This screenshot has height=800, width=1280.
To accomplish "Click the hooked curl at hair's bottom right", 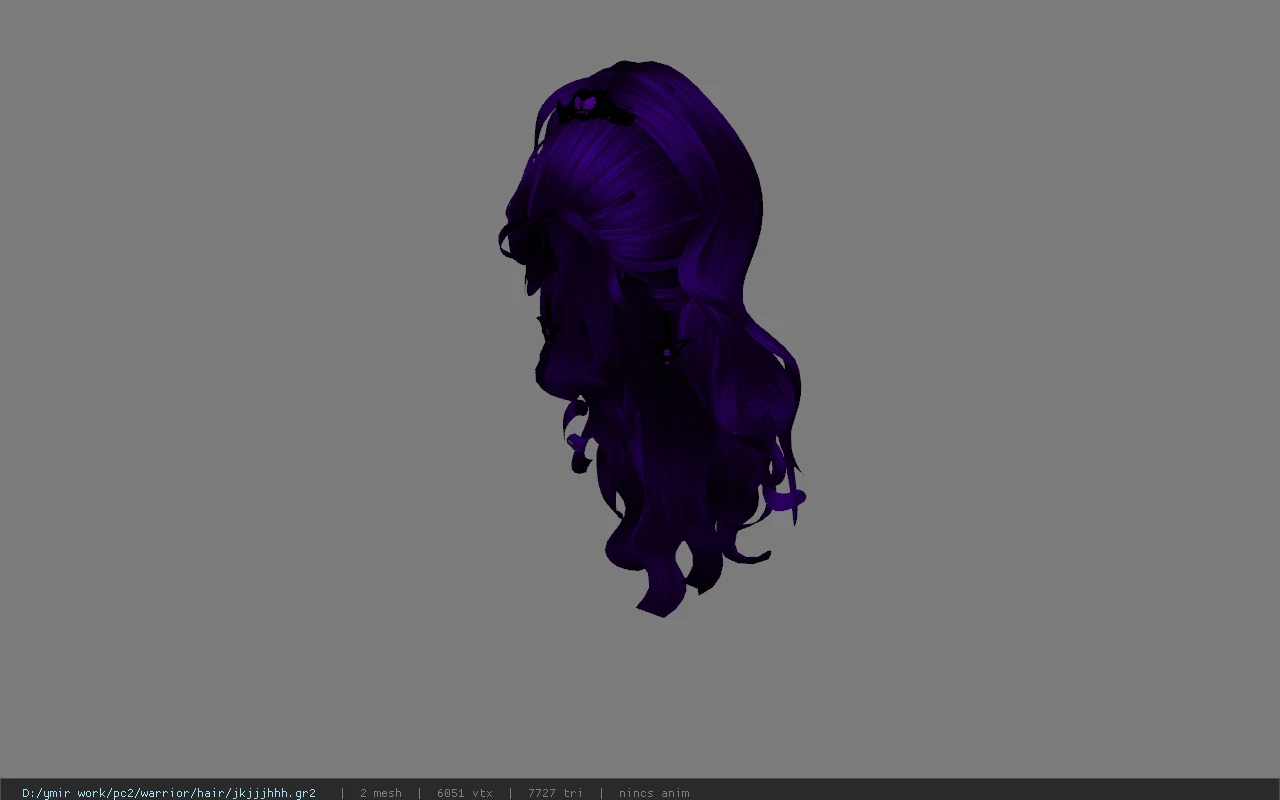I will pyautogui.click(x=748, y=555).
